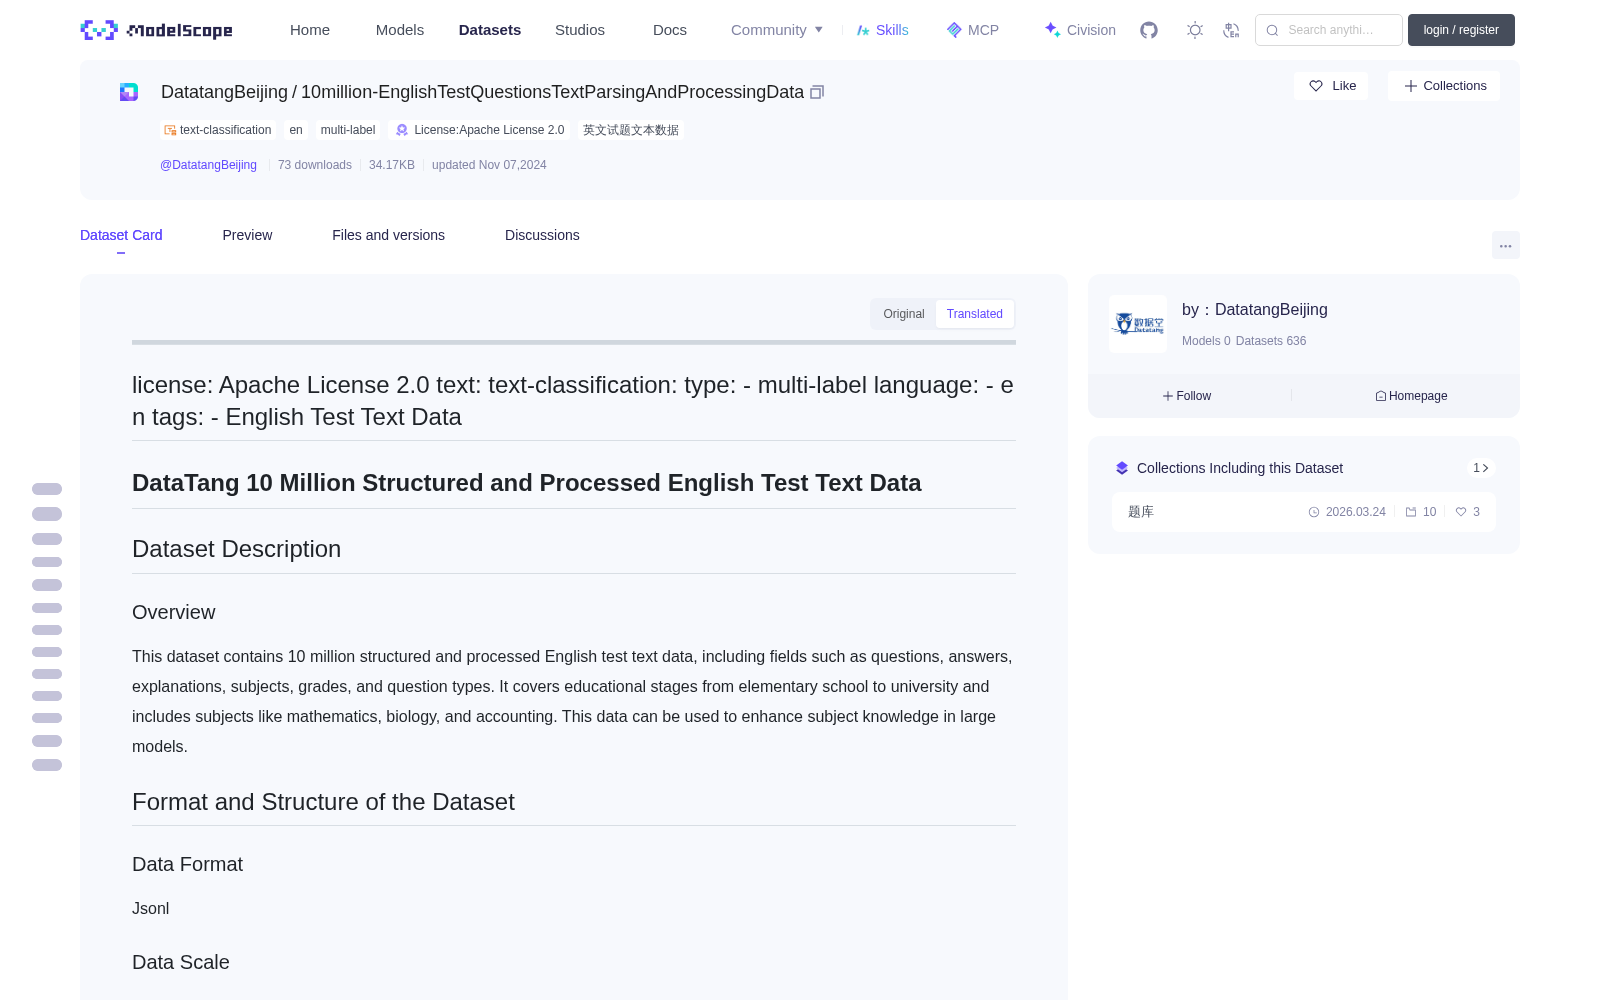Open the Docs navigation item
Viewport: 1600px width, 1000px height.
[x=670, y=30]
